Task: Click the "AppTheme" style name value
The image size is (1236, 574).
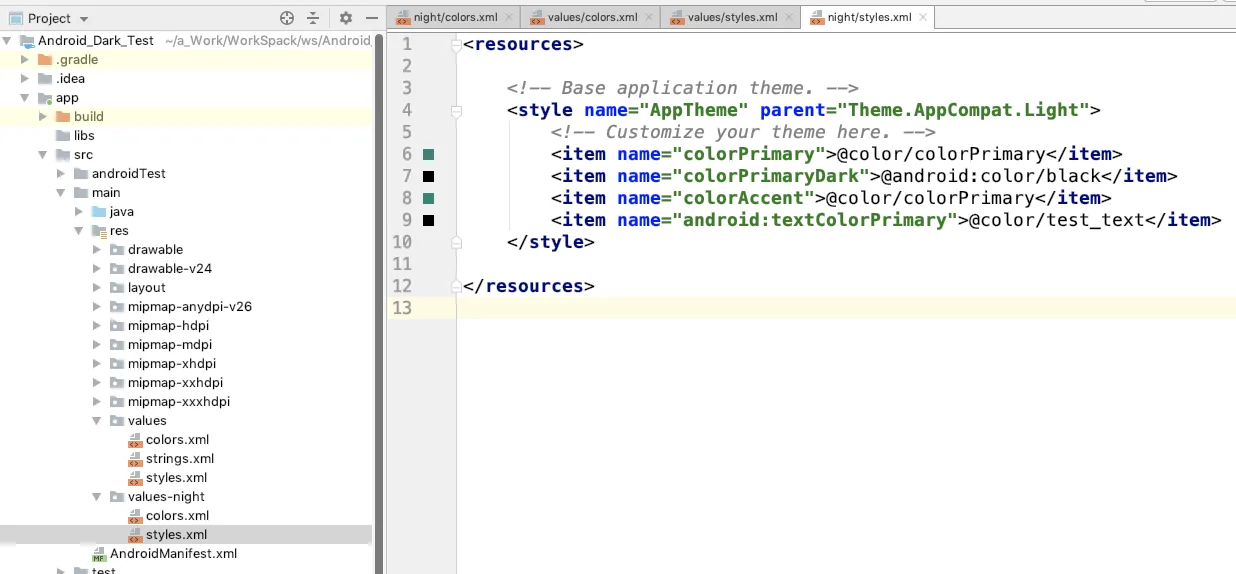Action: 694,110
